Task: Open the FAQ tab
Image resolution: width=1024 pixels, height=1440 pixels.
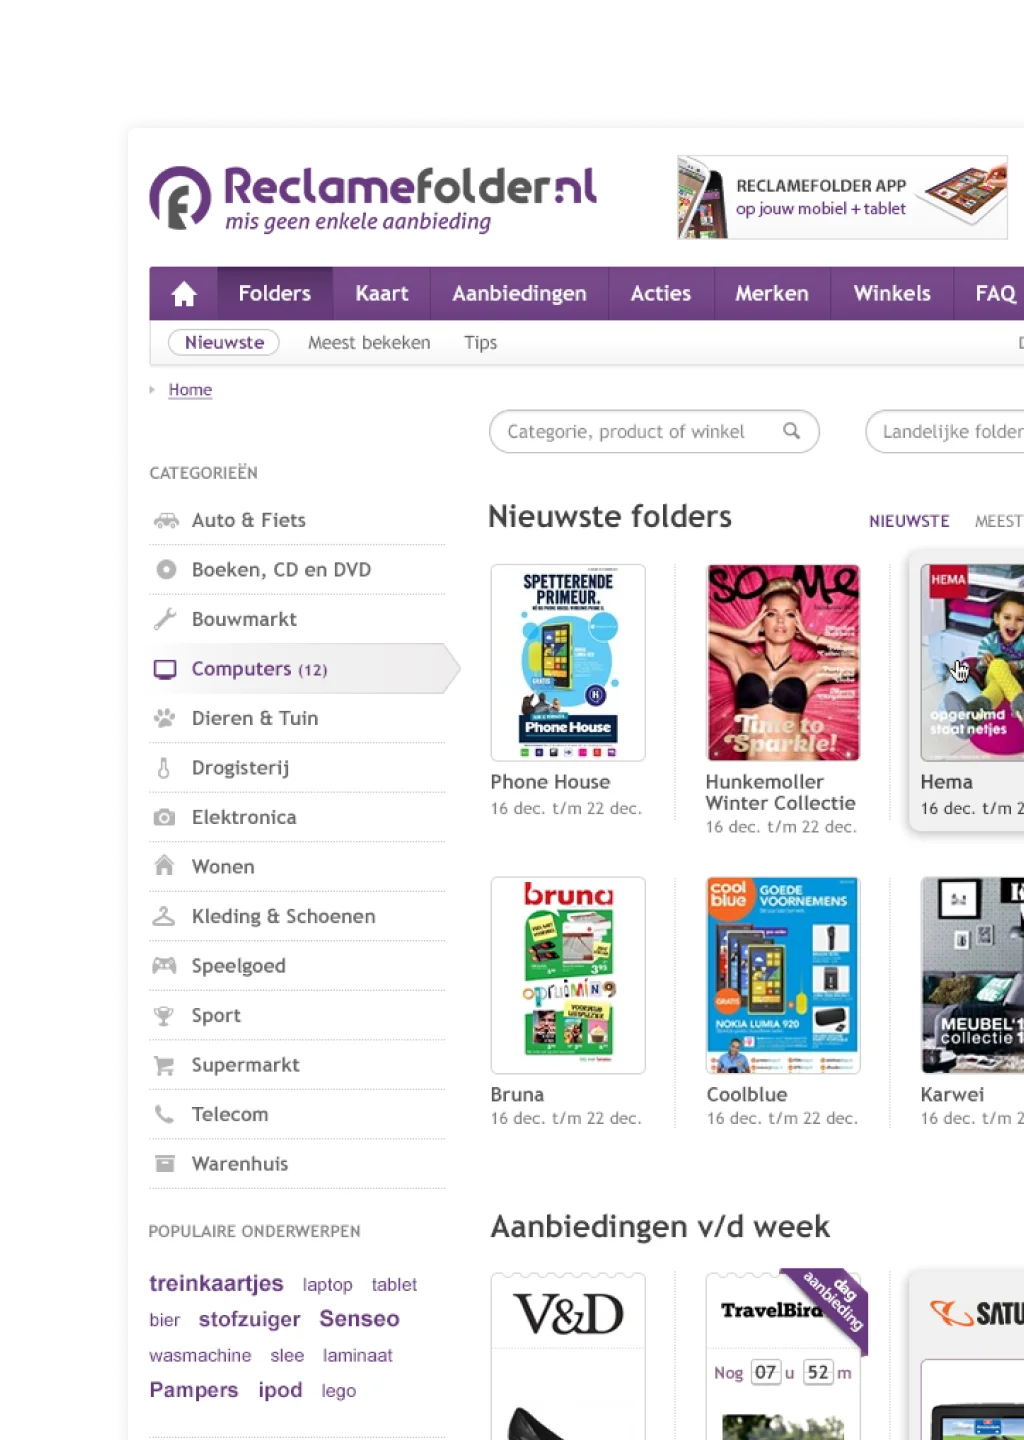Action: pos(990,294)
